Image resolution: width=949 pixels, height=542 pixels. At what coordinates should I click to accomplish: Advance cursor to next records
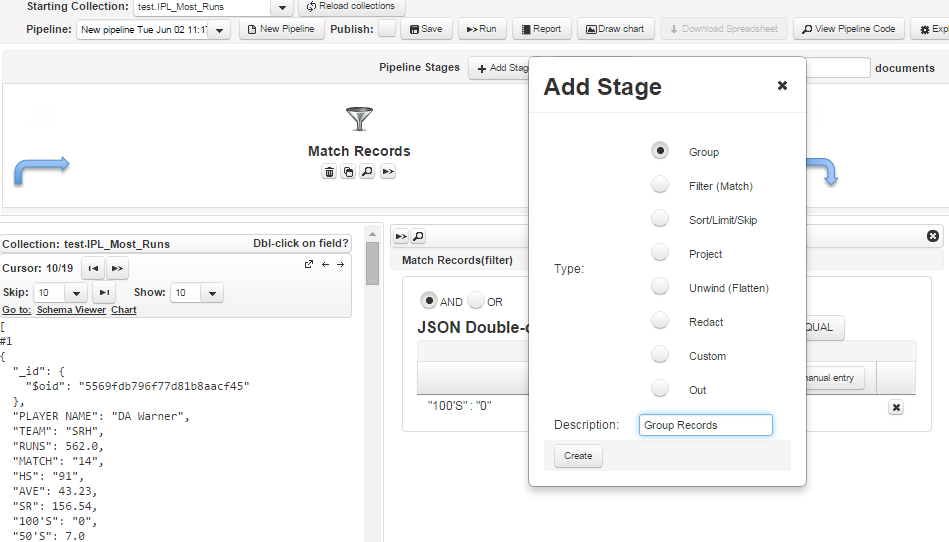pos(117,269)
